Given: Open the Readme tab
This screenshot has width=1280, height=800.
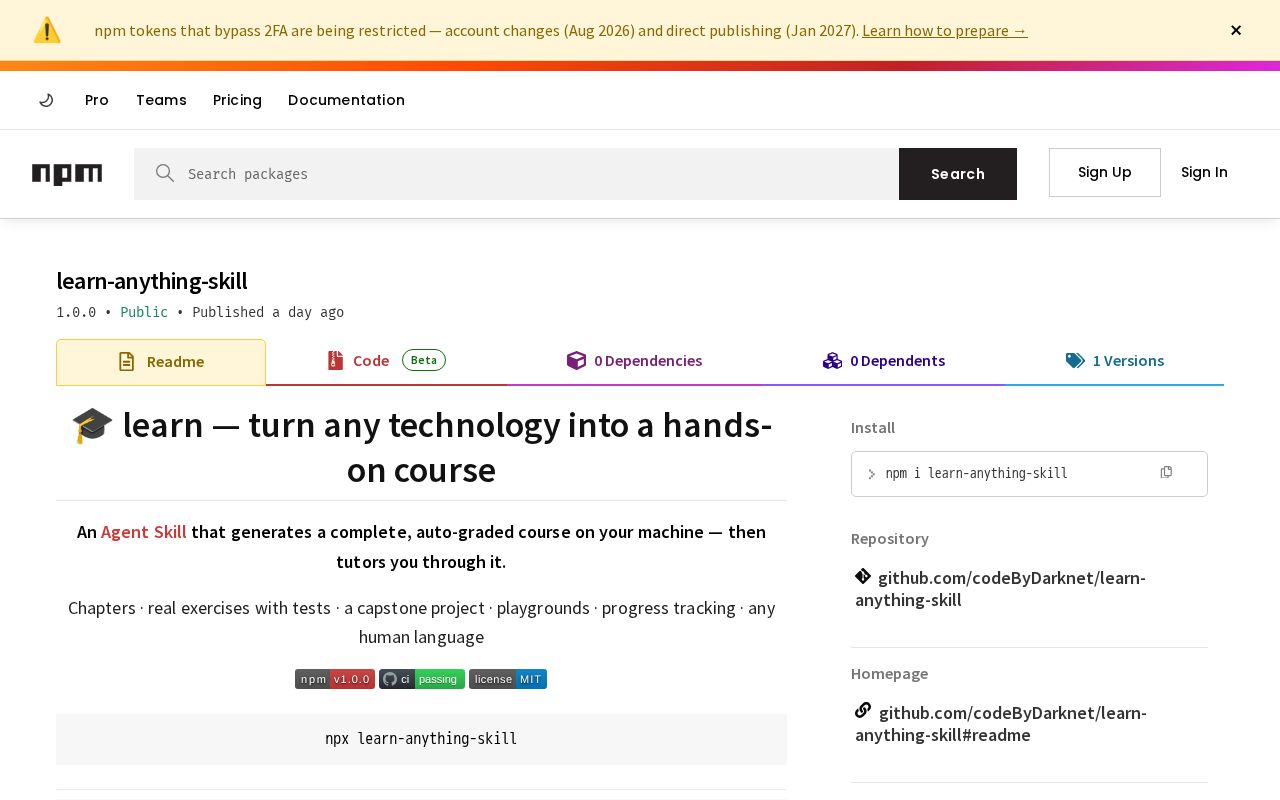Looking at the screenshot, I should [x=161, y=362].
